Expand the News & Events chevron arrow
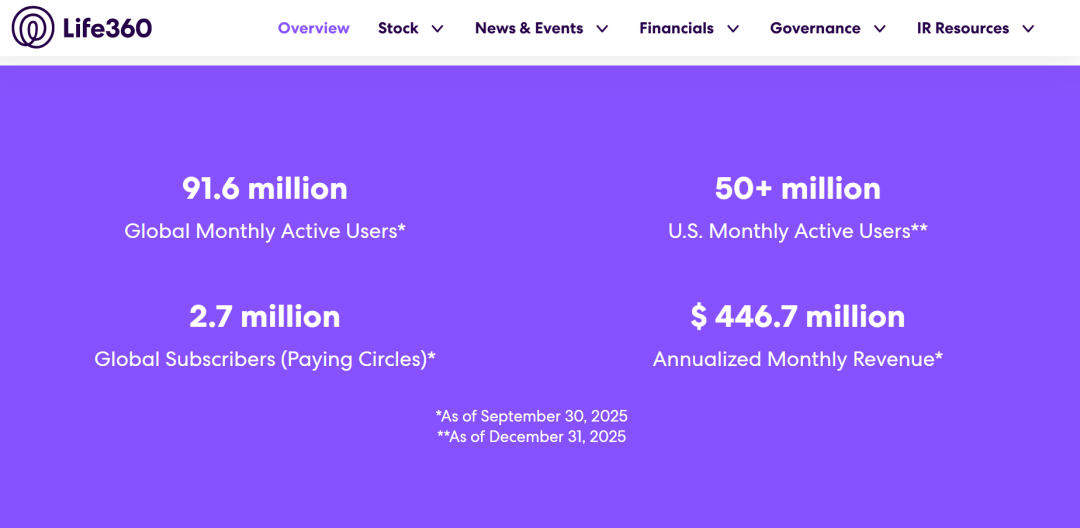Viewport: 1080px width, 528px height. click(602, 29)
